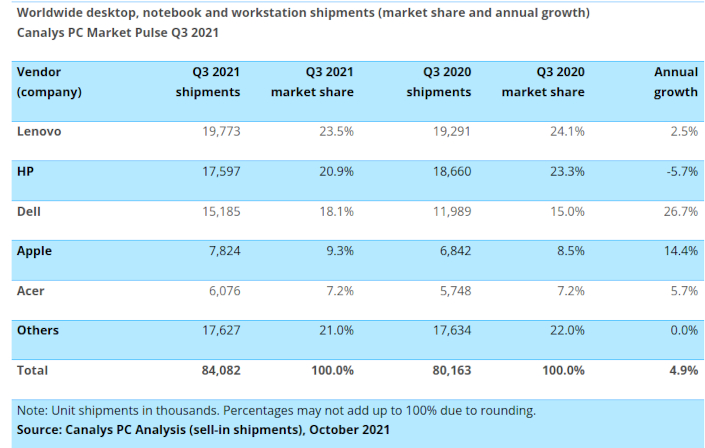Select the Annual growth column header
Image resolution: width=705 pixels, height=448 pixels.
pos(675,82)
